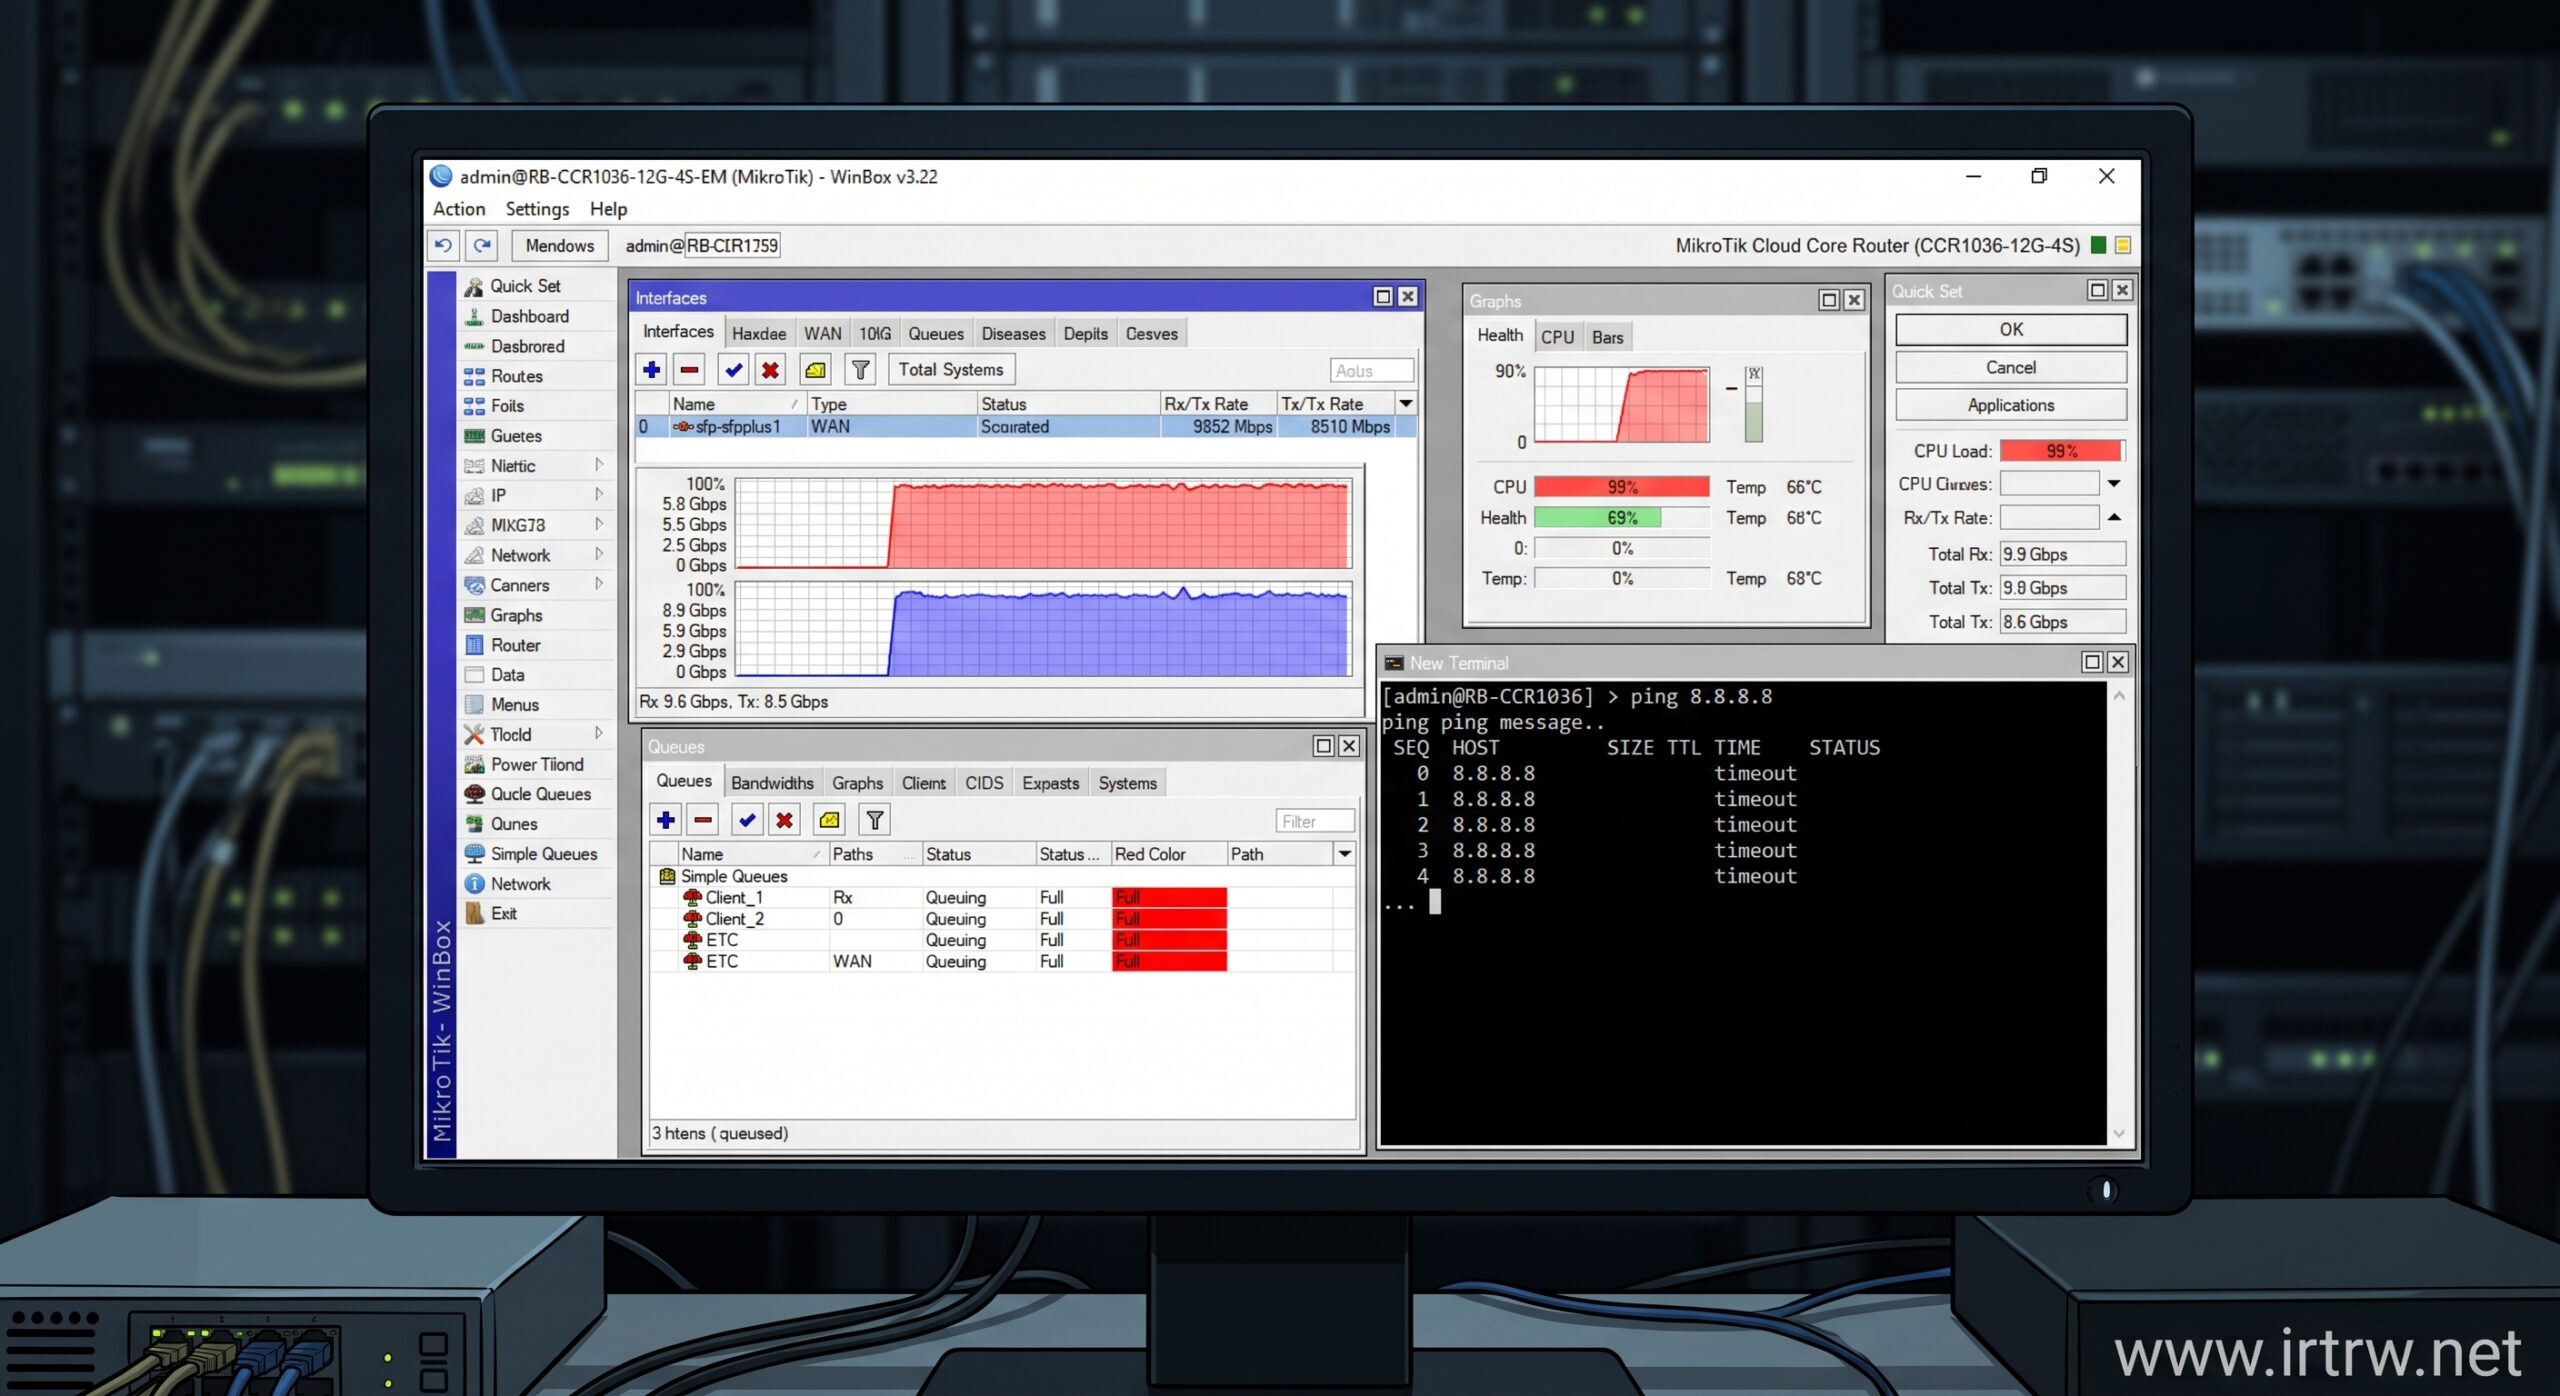
Task: Add a queue with the plus icon
Action: point(666,821)
